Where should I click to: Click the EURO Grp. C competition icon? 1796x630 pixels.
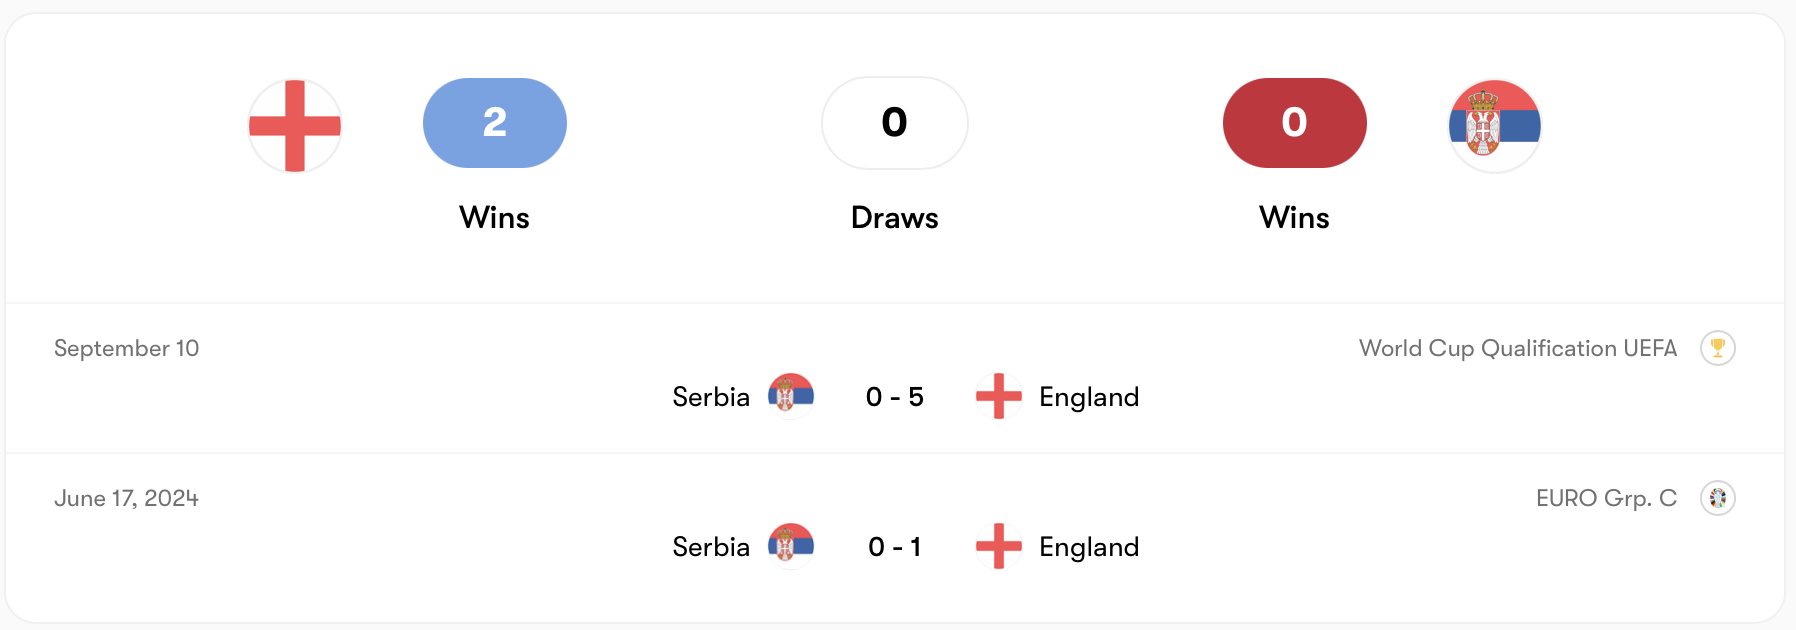[x=1717, y=498]
